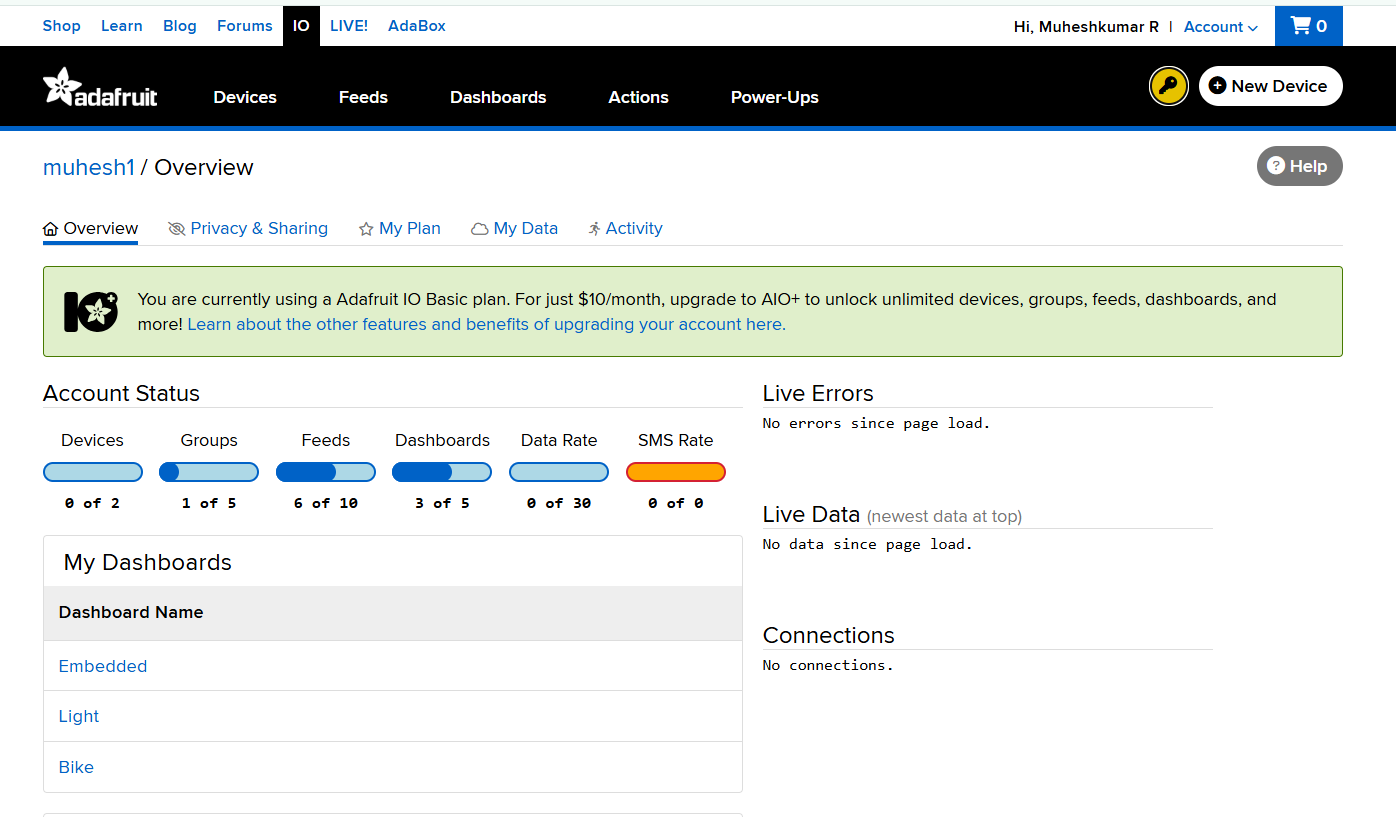The image size is (1396, 817).
Task: Select the Overview tab
Action: [x=90, y=228]
